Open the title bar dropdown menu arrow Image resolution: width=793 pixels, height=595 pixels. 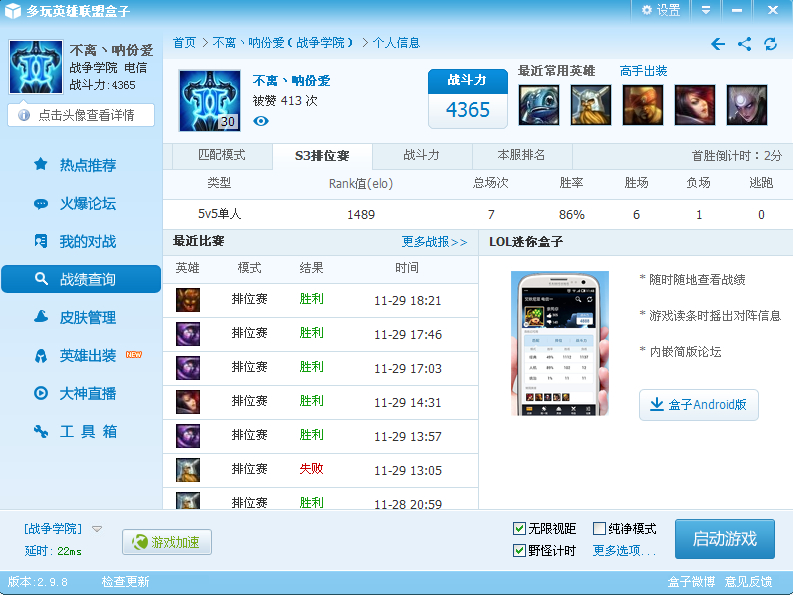[706, 10]
